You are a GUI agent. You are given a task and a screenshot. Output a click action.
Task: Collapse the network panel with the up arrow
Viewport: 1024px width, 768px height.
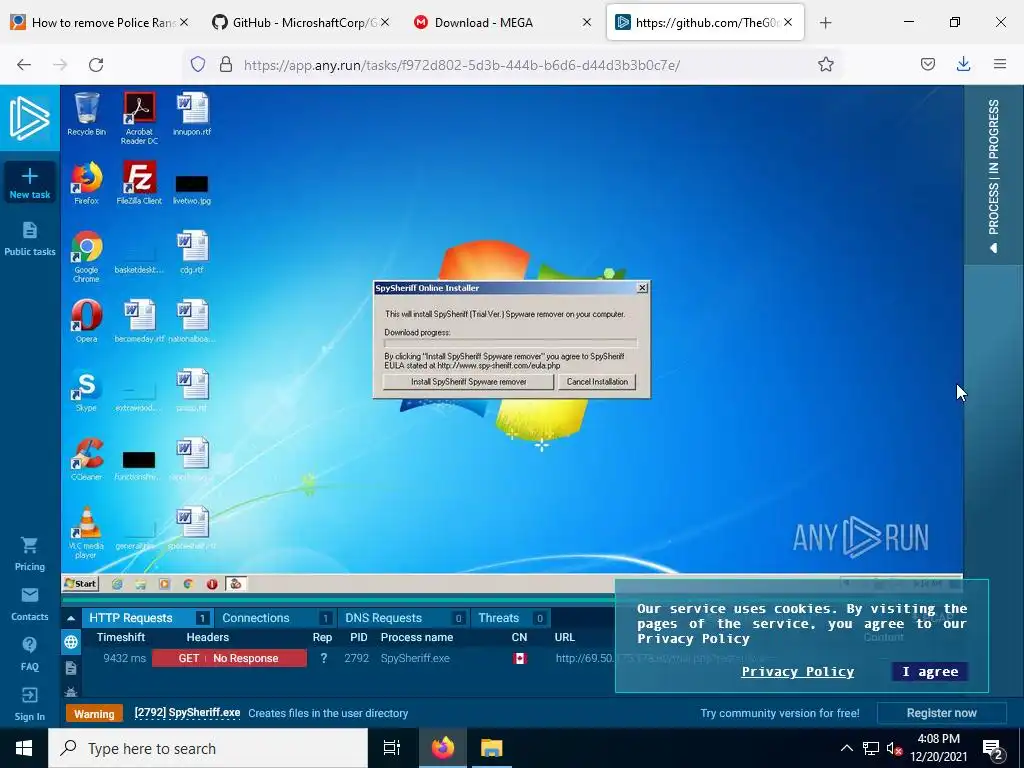(x=71, y=618)
